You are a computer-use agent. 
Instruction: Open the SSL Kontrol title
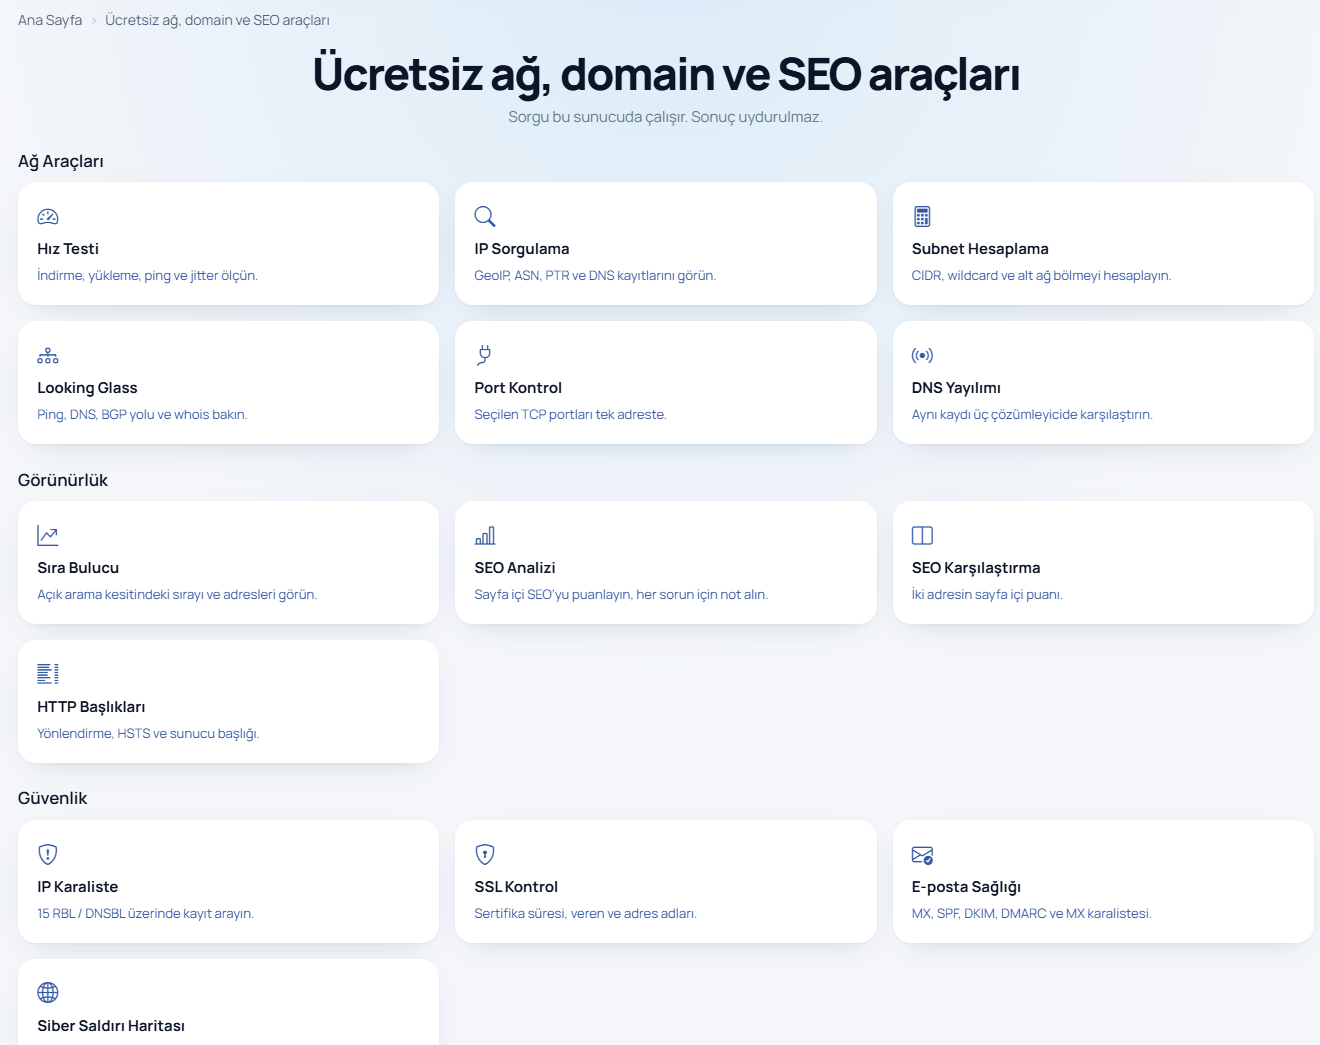point(516,887)
